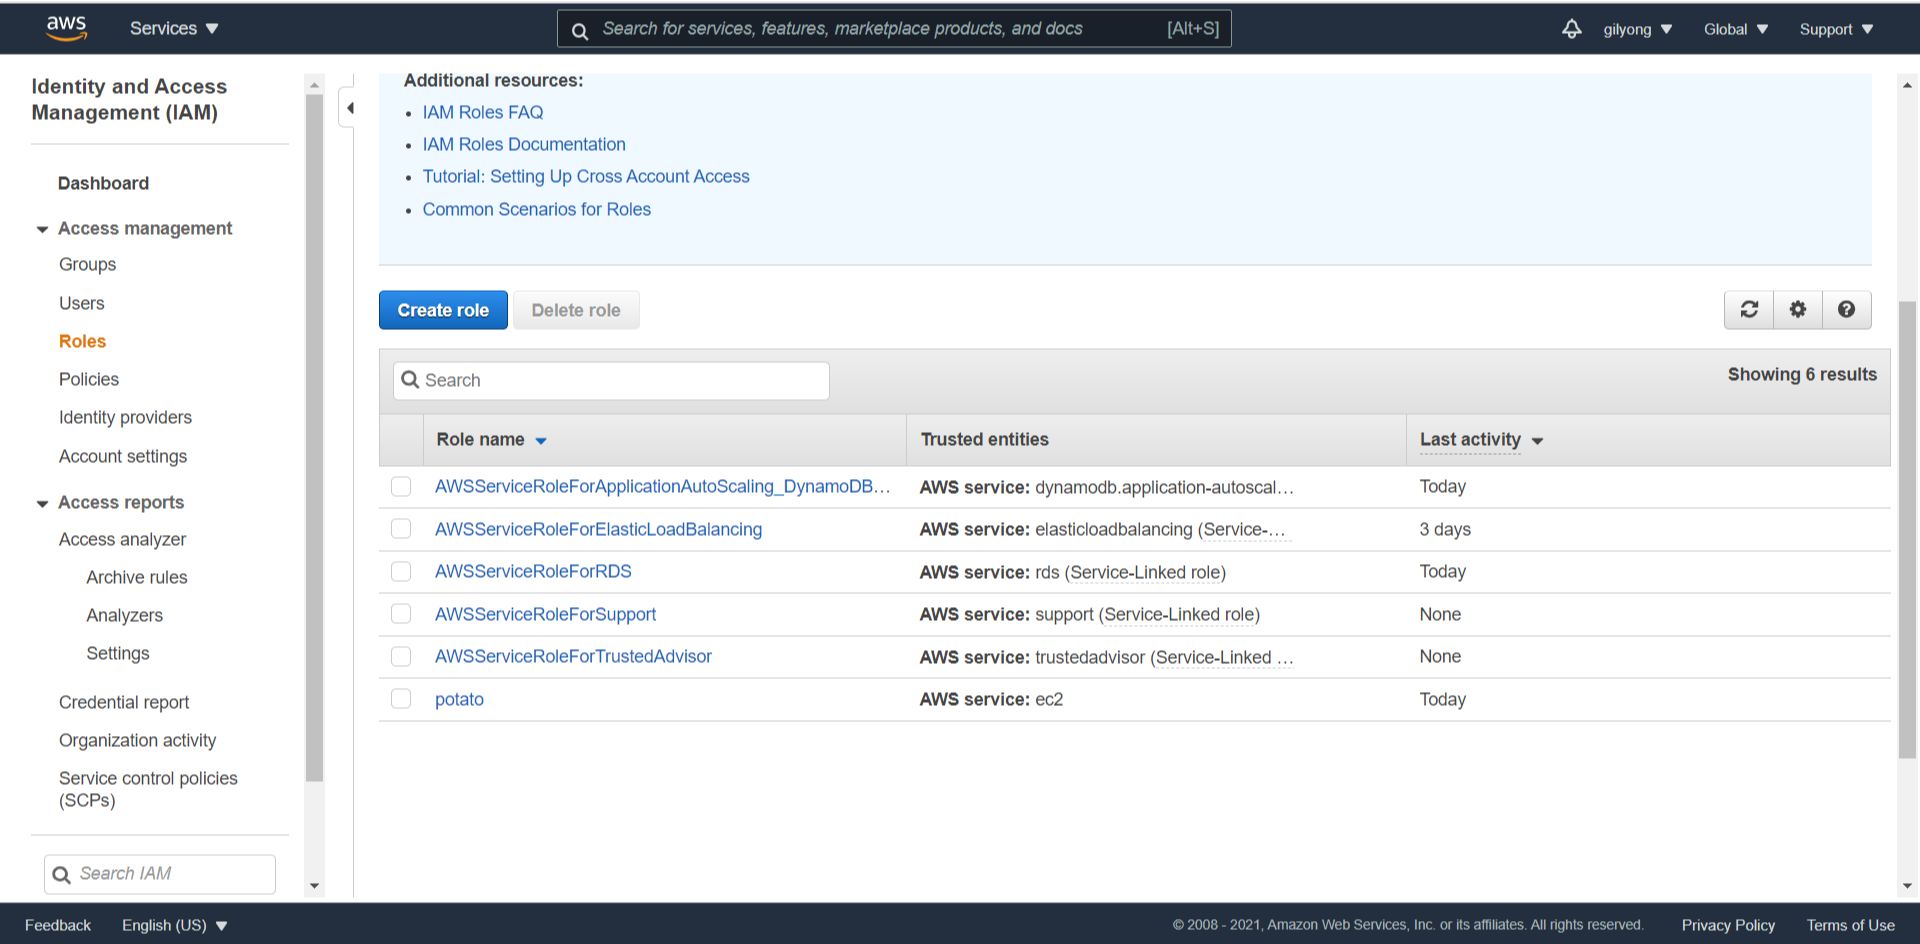Open Credential report page
This screenshot has width=1920, height=944.
pyautogui.click(x=124, y=702)
